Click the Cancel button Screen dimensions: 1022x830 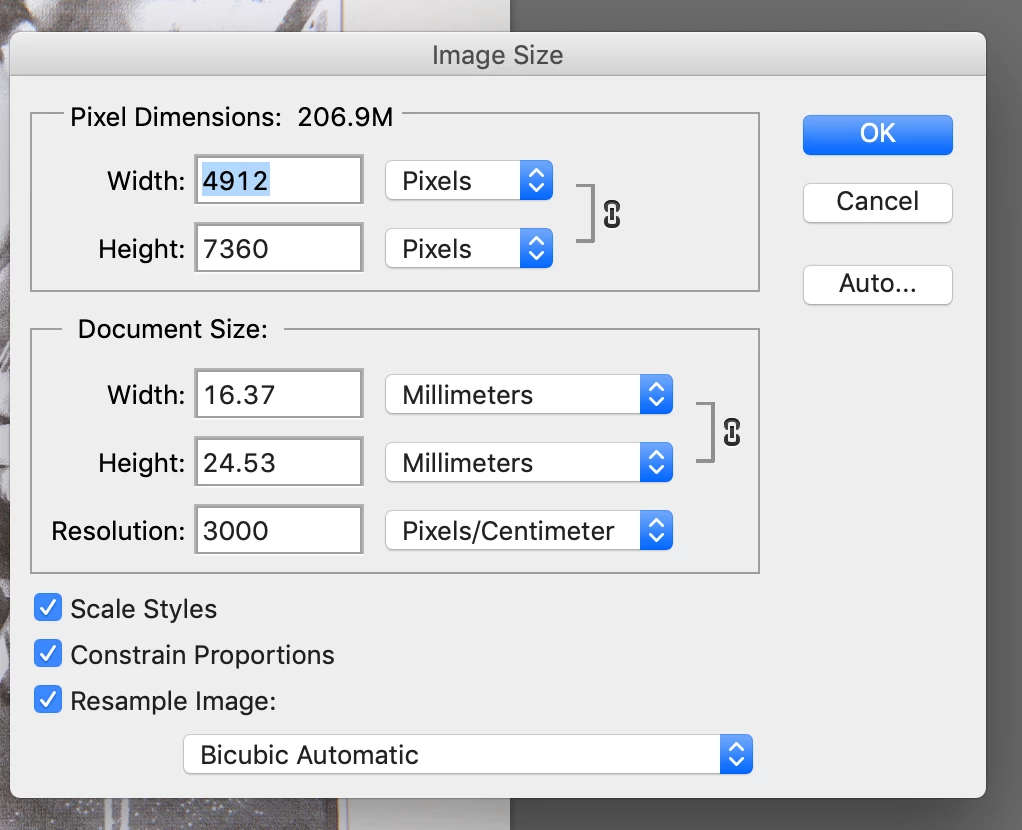point(877,202)
